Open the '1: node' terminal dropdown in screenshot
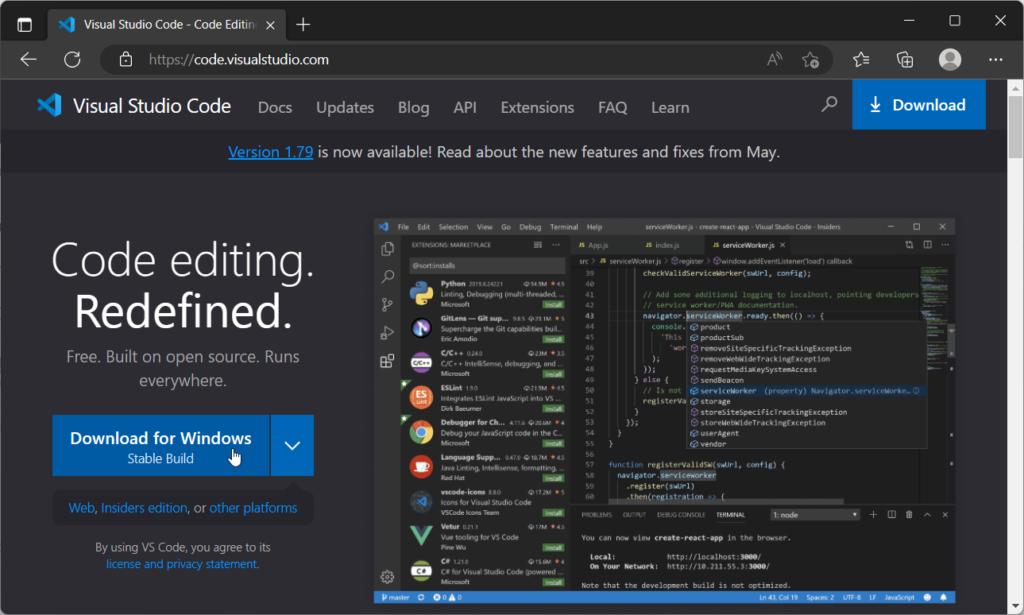1024x615 pixels. [x=815, y=515]
